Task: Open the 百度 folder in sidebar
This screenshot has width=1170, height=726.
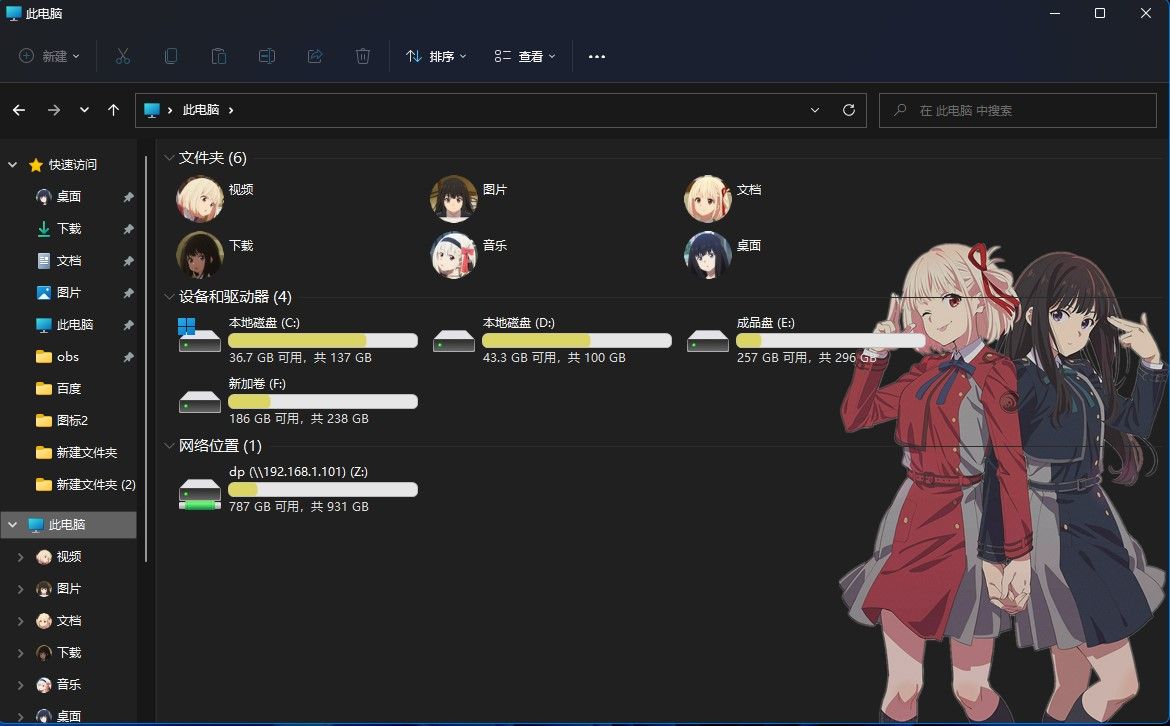Action: click(x=69, y=389)
